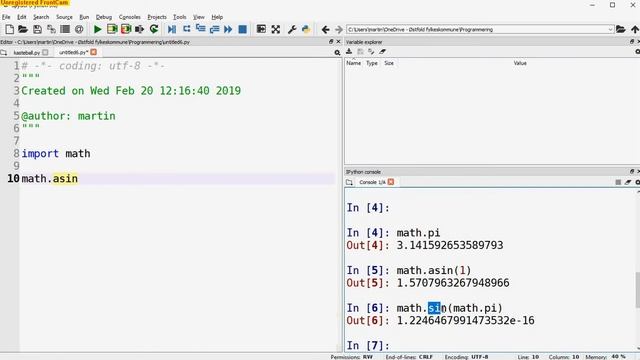This screenshot has width=640, height=360.
Task: Open the PYTHONPATH manager icon
Action: click(x=306, y=29)
